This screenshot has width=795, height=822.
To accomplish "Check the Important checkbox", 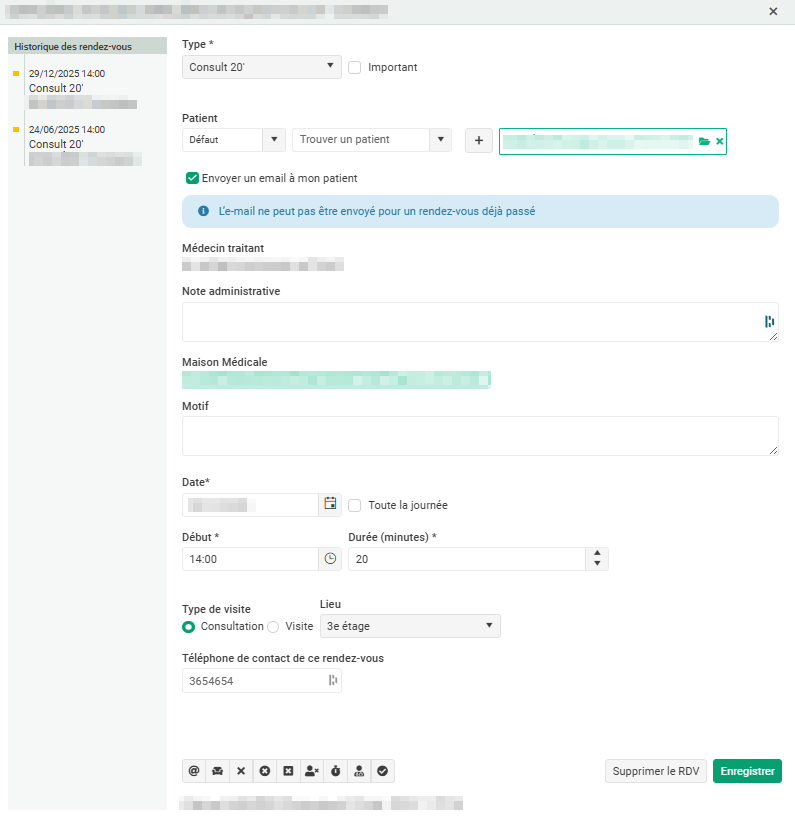I will tap(355, 68).
